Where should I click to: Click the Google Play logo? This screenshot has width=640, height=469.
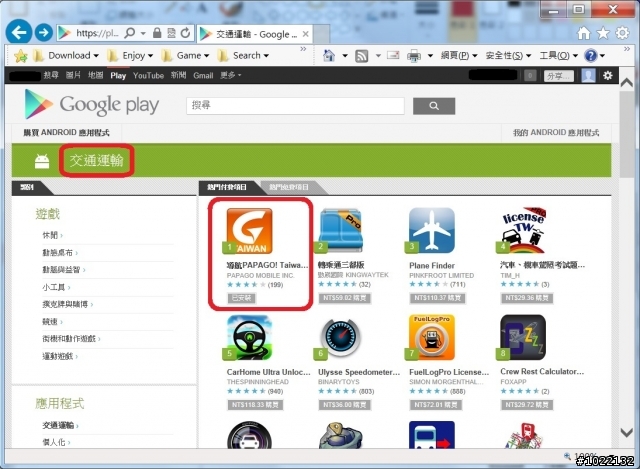91,104
